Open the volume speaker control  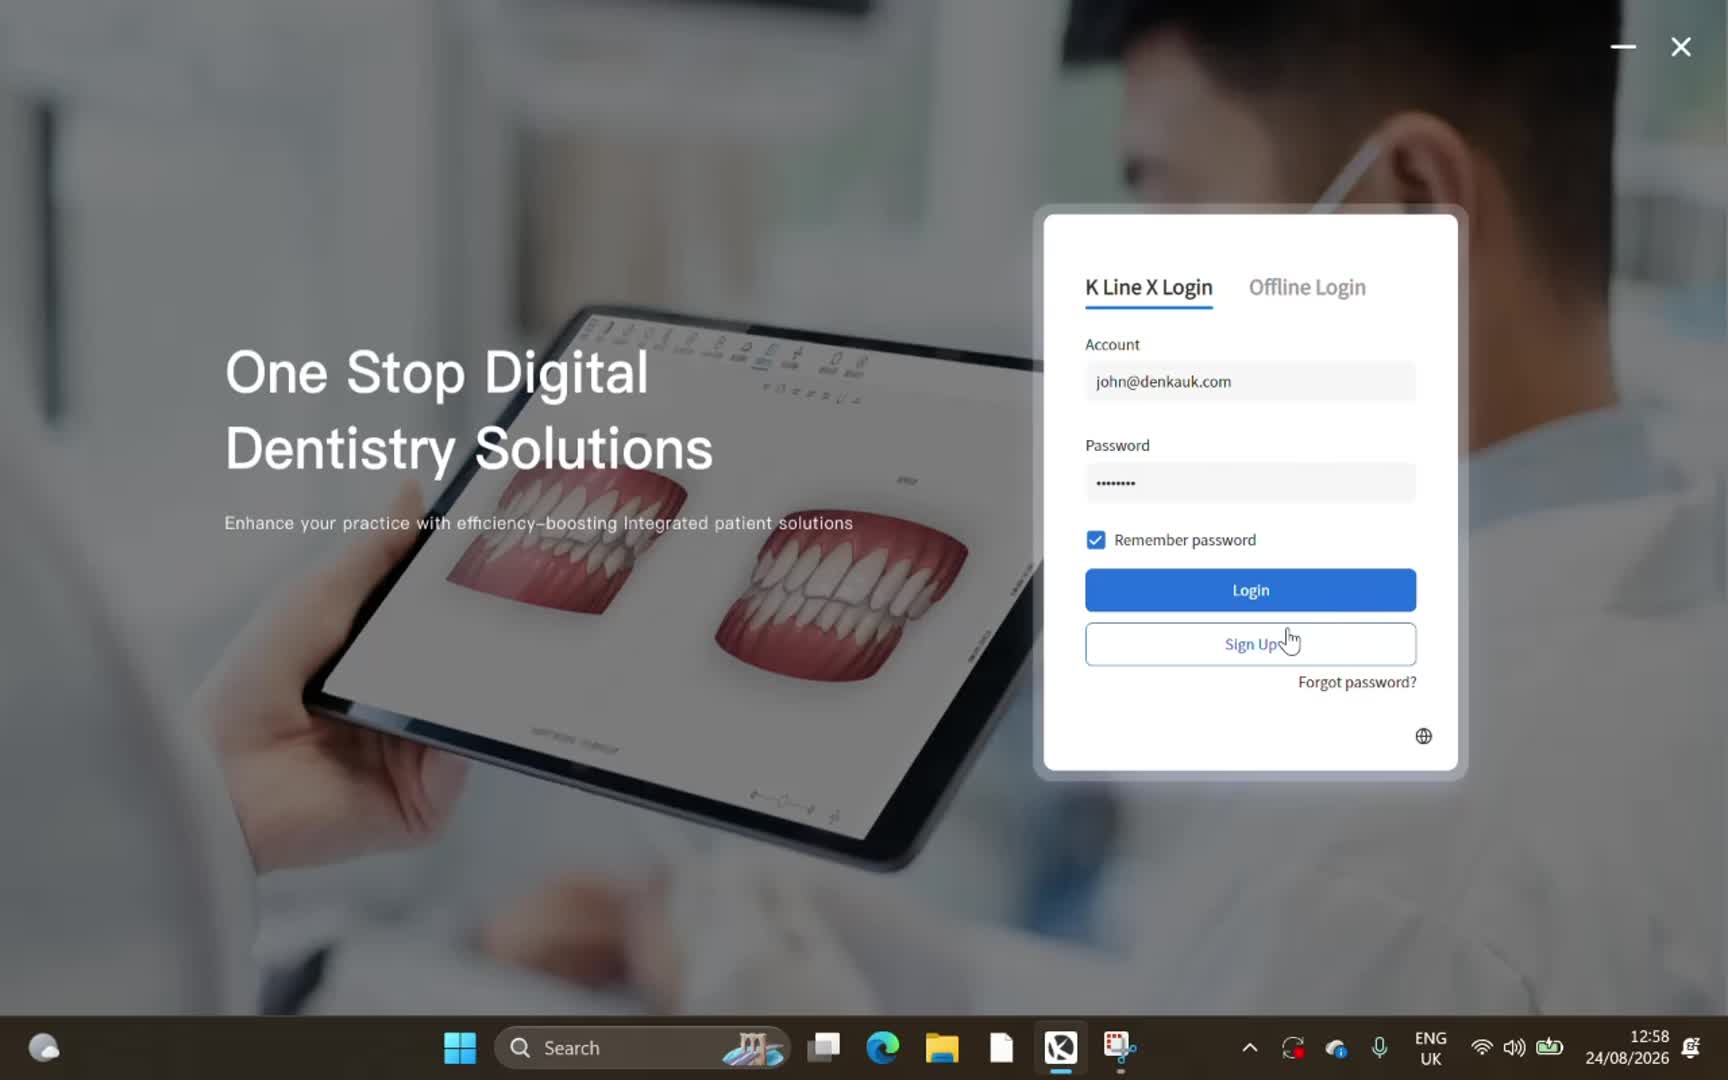point(1515,1048)
